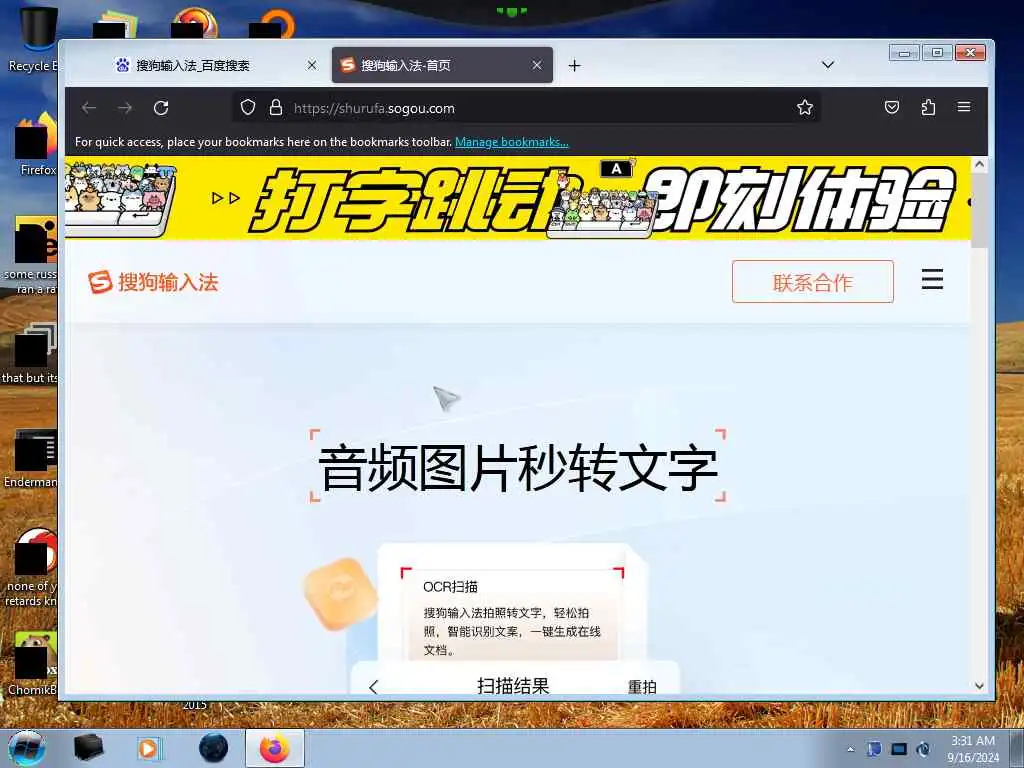1024x768 pixels.
Task: Open the clock showing 3:31 AM
Action: [x=973, y=749]
